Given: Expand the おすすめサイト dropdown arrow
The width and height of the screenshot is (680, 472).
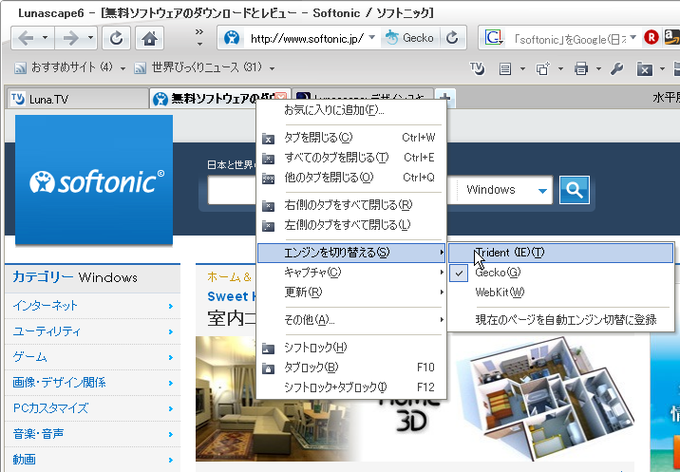Looking at the screenshot, I should pyautogui.click(x=123, y=69).
